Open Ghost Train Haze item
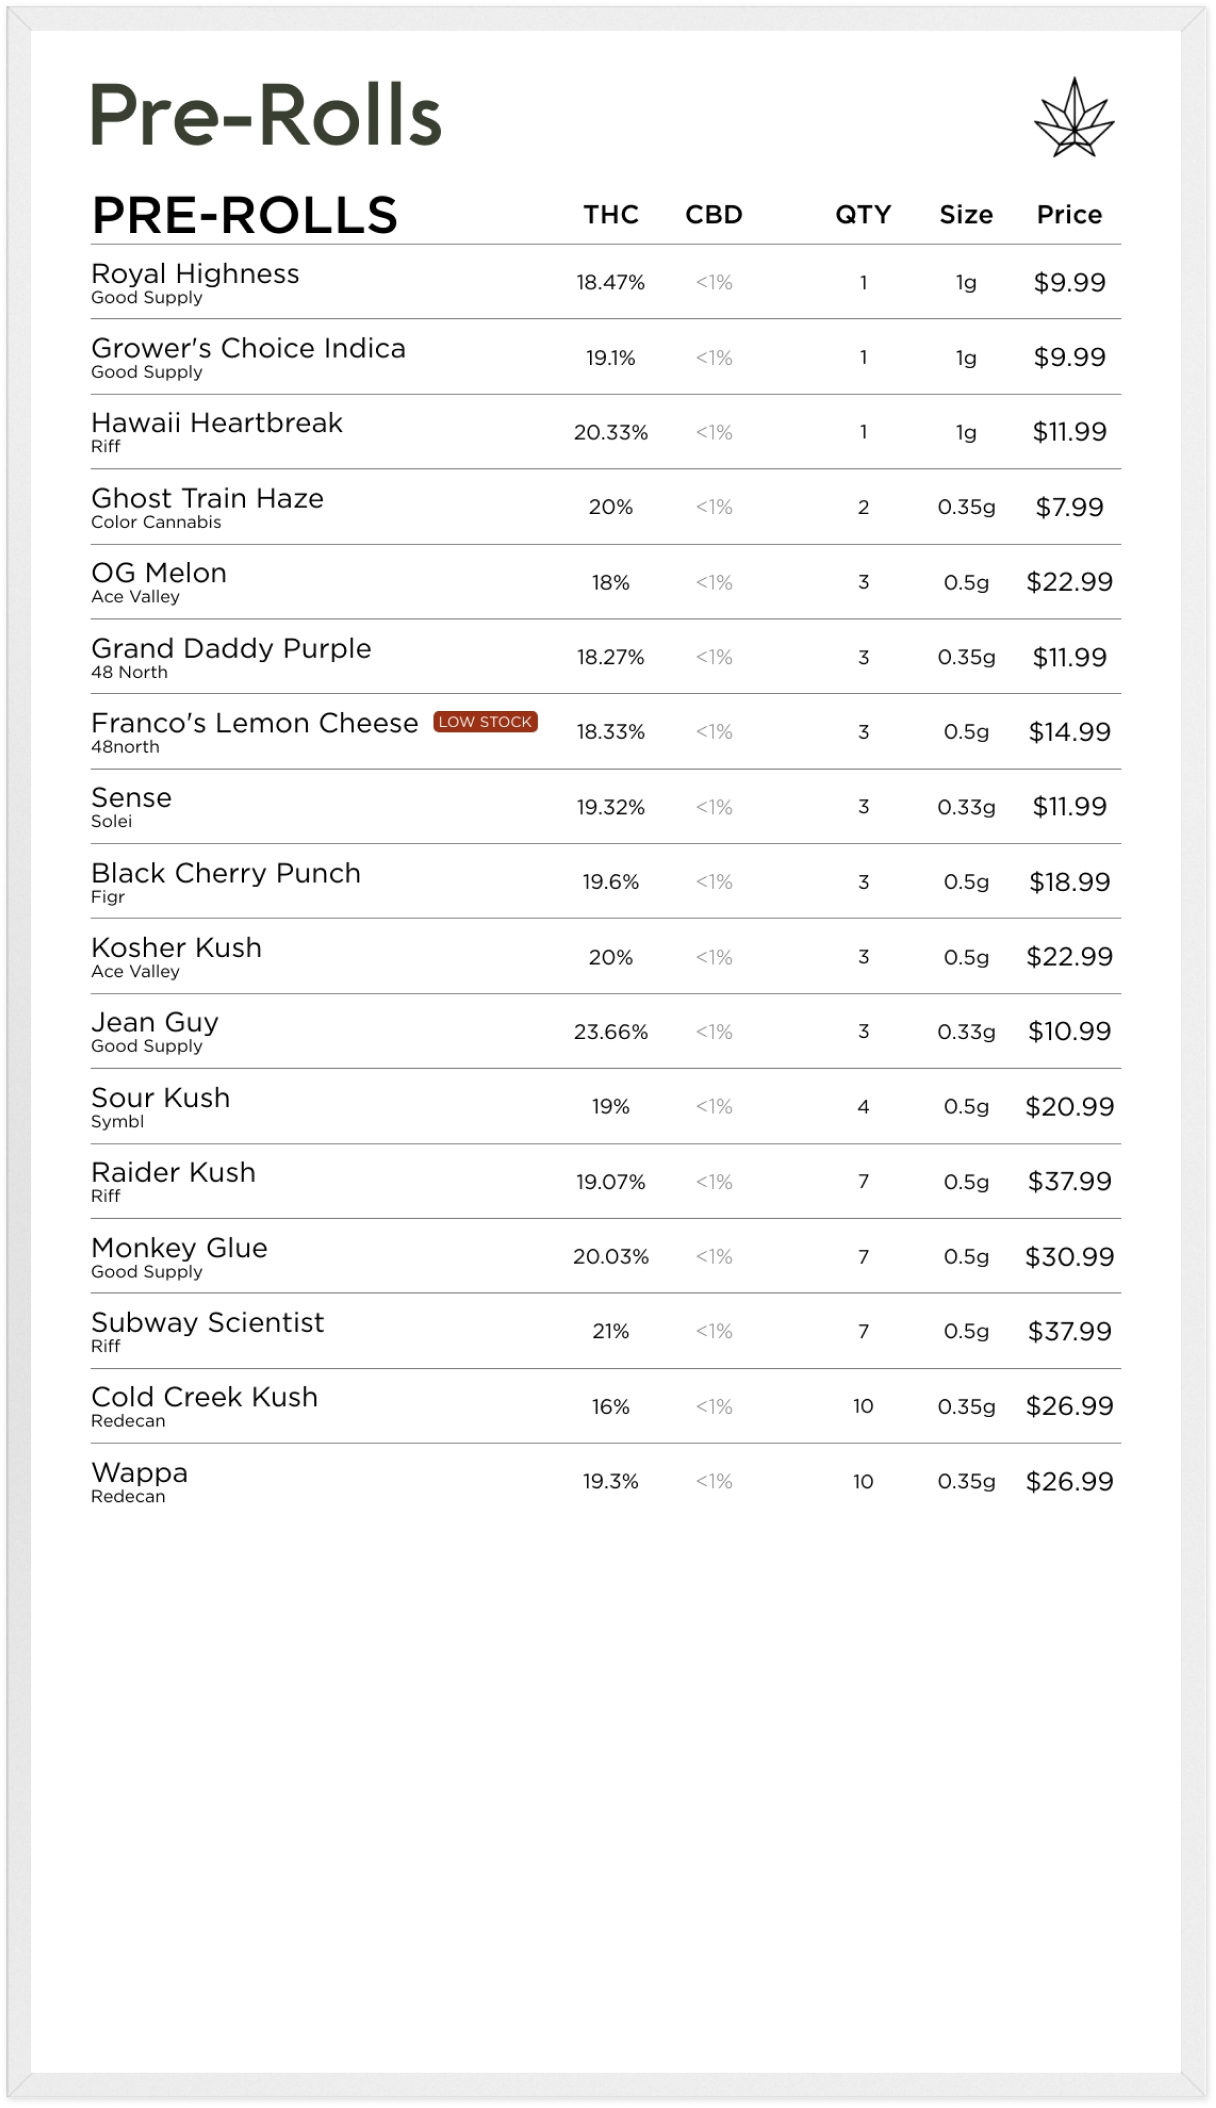This screenshot has width=1216, height=2108. pyautogui.click(x=605, y=507)
